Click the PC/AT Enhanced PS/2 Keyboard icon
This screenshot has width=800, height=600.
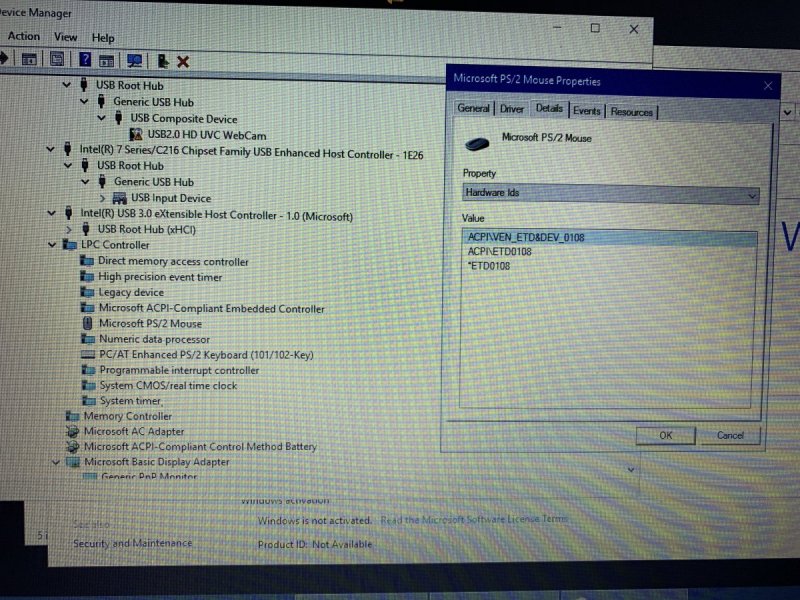click(x=88, y=354)
